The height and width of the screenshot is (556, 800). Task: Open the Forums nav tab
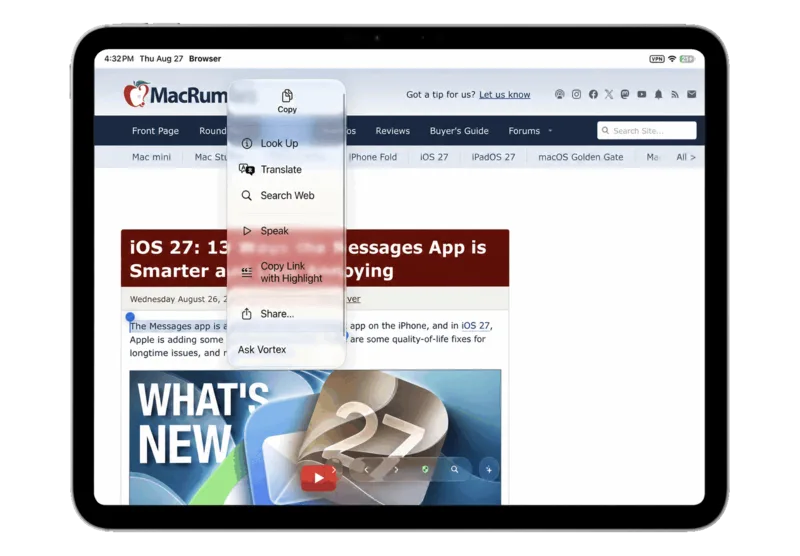click(x=523, y=131)
